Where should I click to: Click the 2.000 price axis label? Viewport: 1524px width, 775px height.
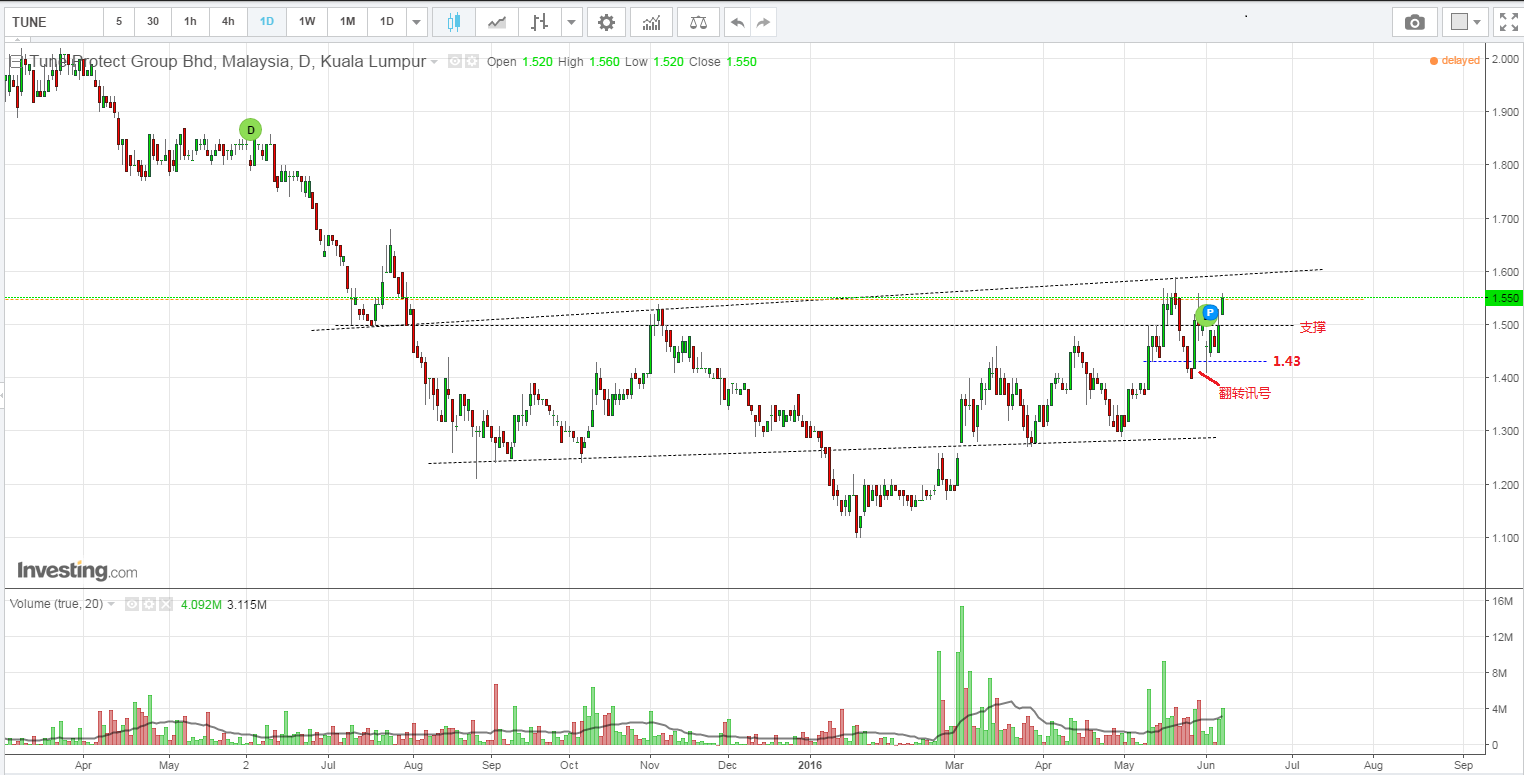(1506, 59)
